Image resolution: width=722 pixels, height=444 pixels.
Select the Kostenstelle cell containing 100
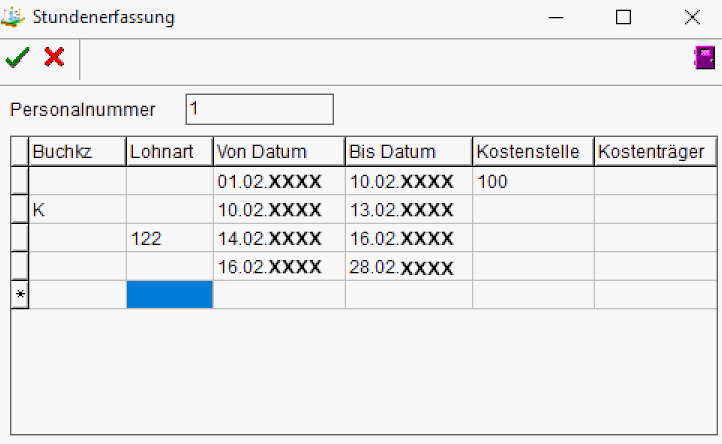(x=532, y=182)
